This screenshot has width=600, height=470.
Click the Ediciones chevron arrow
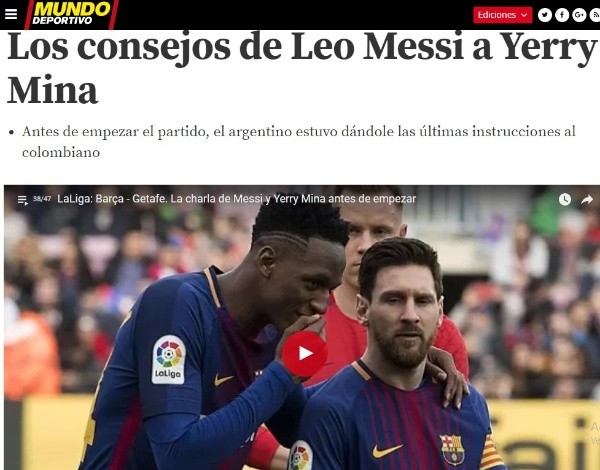[x=524, y=15]
